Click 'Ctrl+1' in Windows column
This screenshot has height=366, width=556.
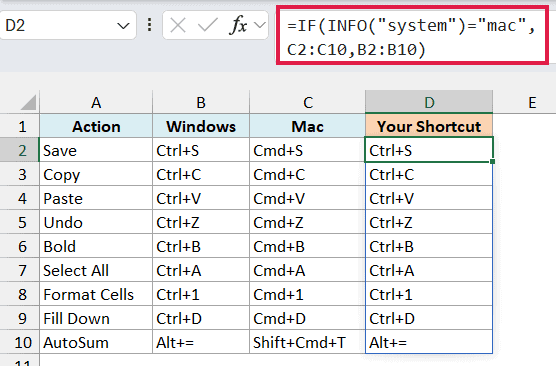201,294
